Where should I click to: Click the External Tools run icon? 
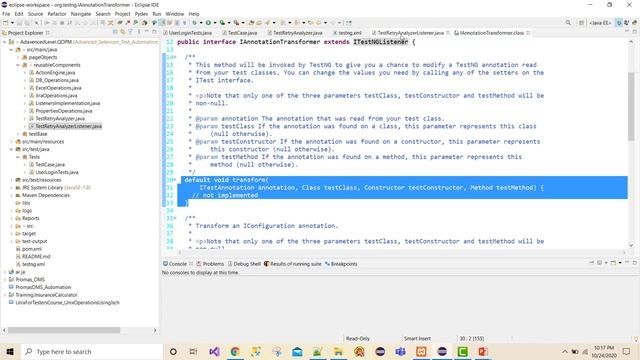point(236,23)
